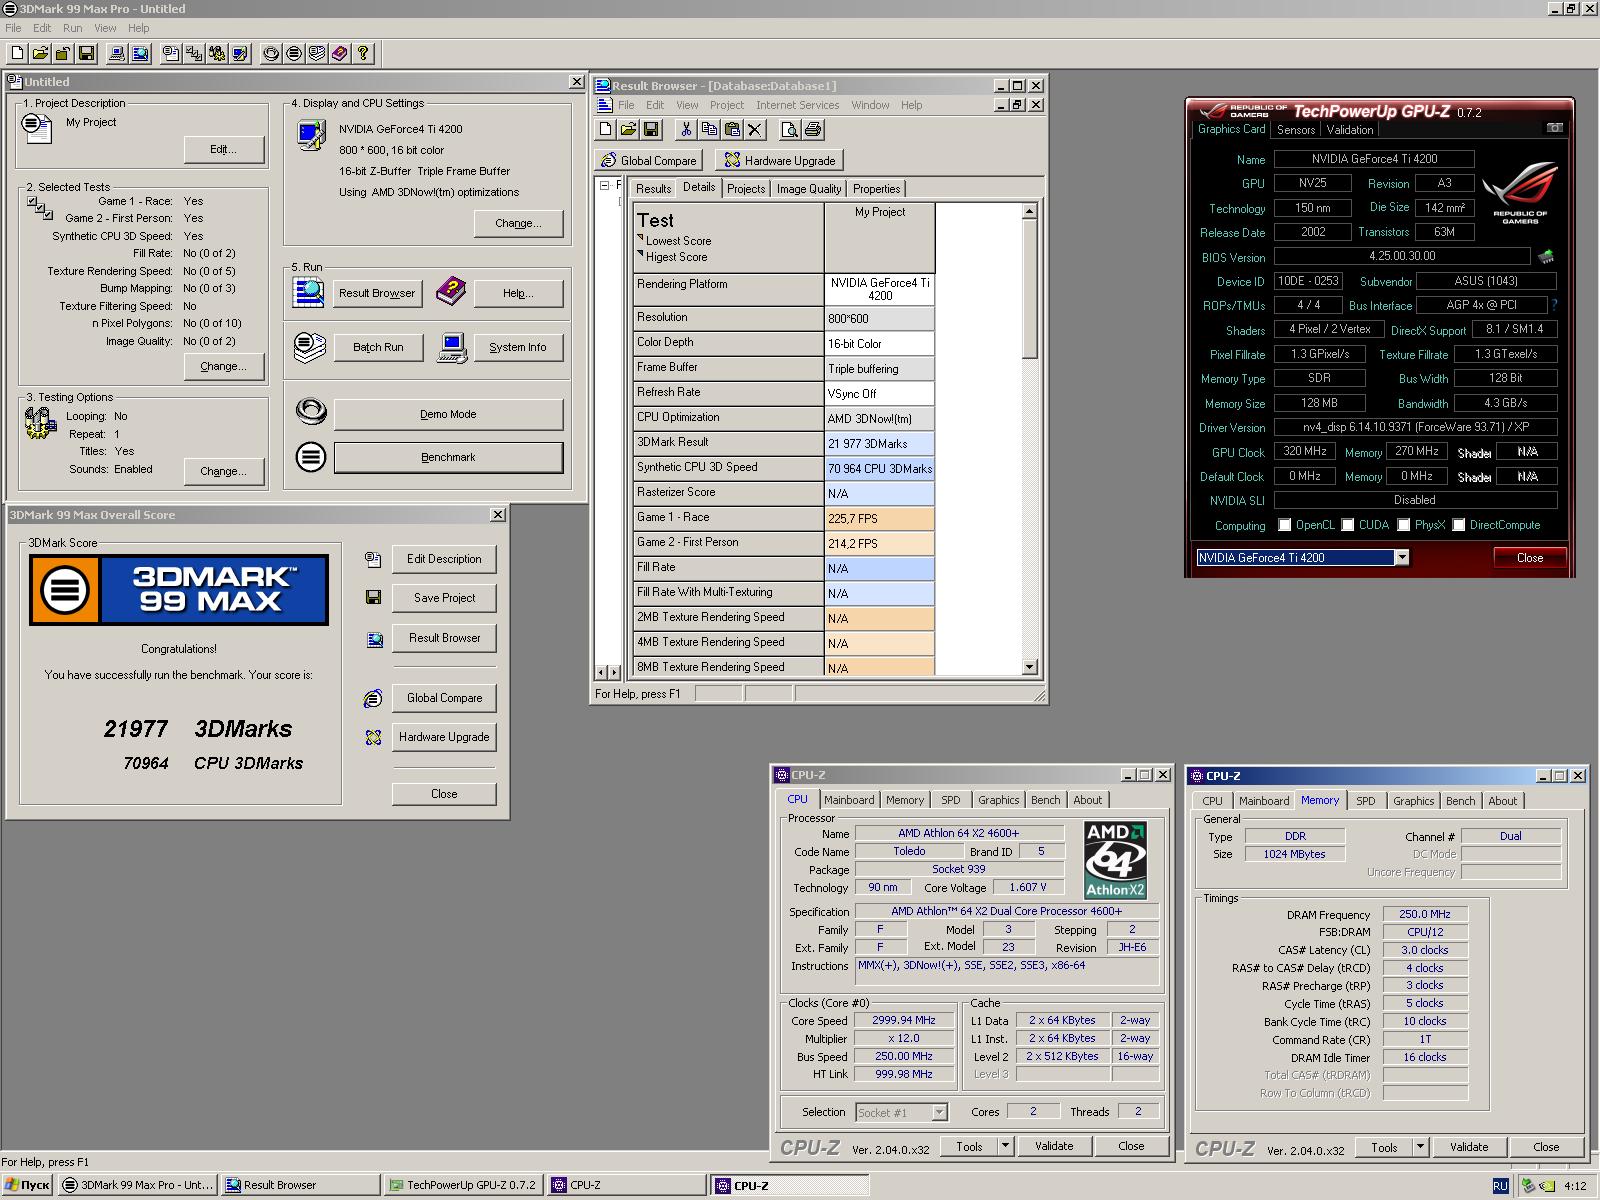This screenshot has width=1600, height=1200.
Task: Click the Start (Пуск) button on taskbar
Action: (27, 1185)
